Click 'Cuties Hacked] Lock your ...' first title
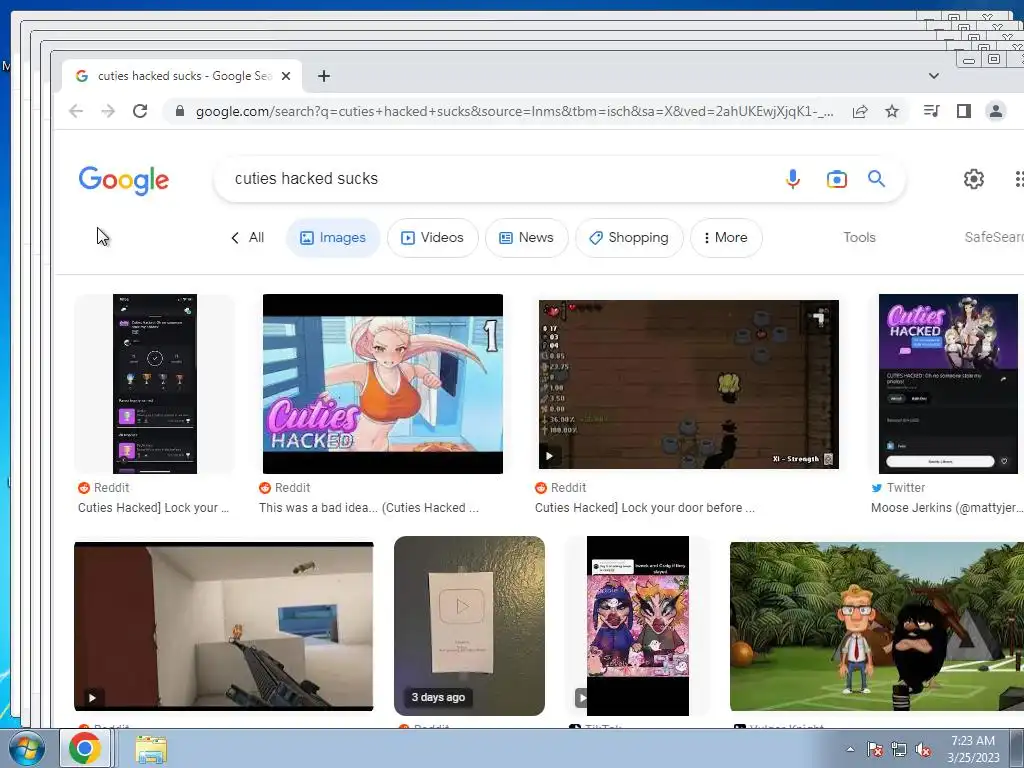The height and width of the screenshot is (768, 1024). [153, 508]
